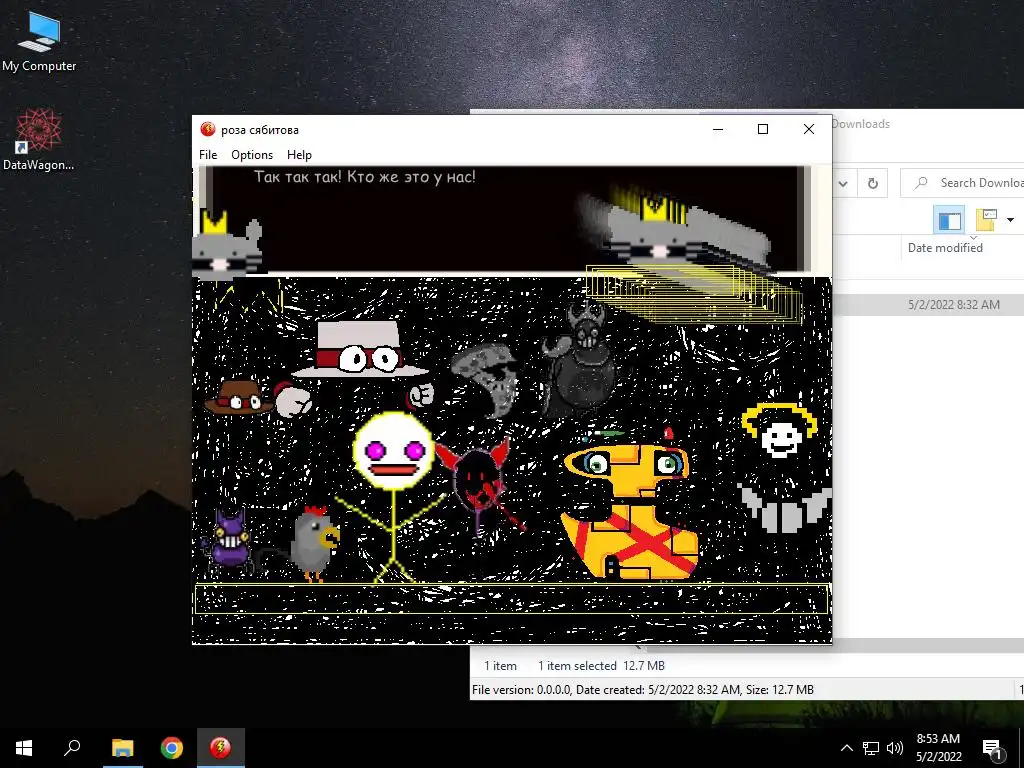The width and height of the screenshot is (1024, 768).
Task: Show hidden system tray icons
Action: coord(846,748)
